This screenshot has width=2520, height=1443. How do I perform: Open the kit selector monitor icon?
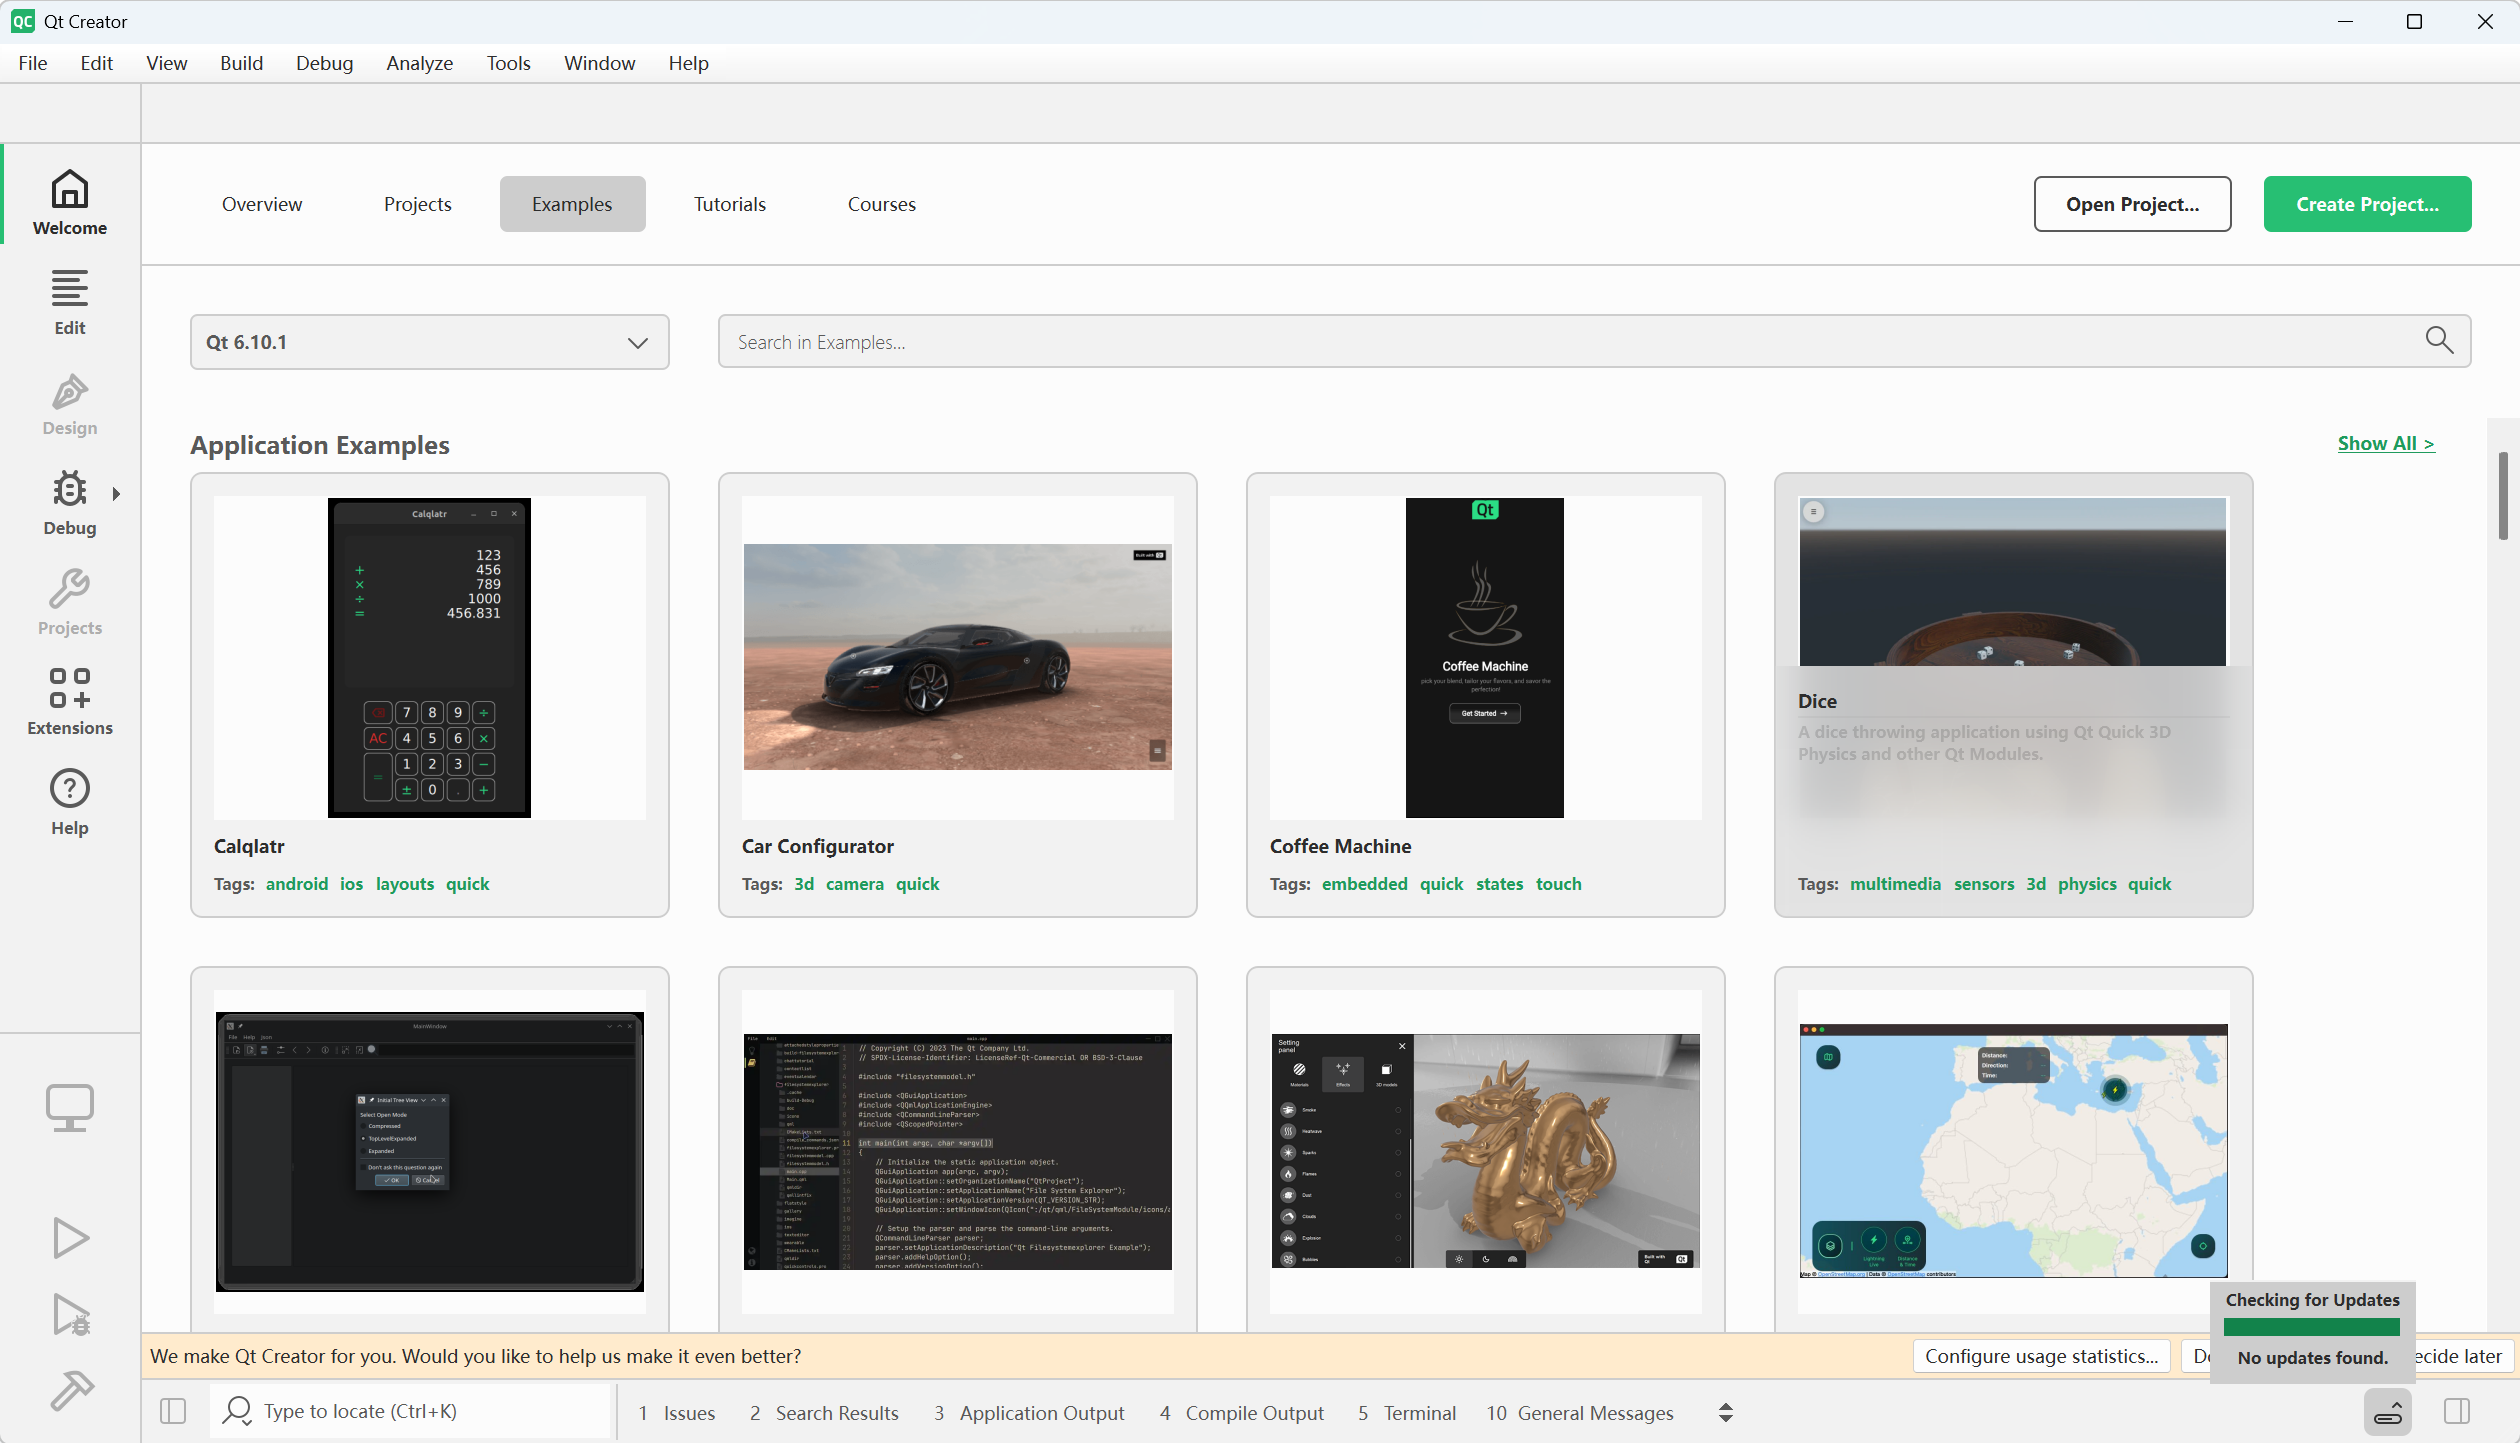70,1108
